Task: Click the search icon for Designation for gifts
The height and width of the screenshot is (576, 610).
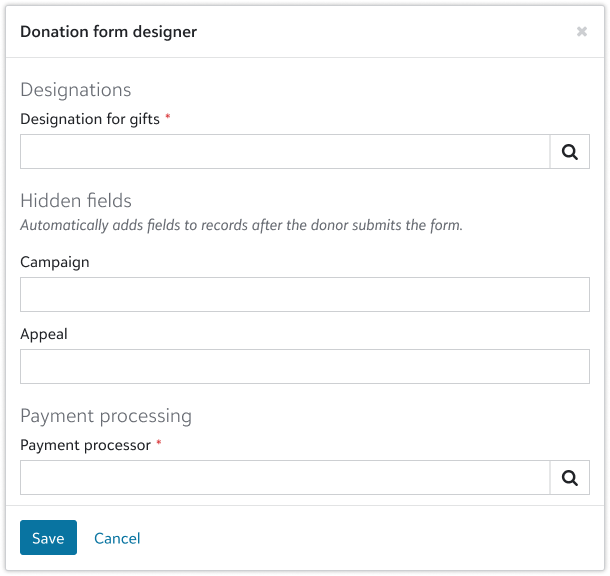Action: pyautogui.click(x=570, y=152)
